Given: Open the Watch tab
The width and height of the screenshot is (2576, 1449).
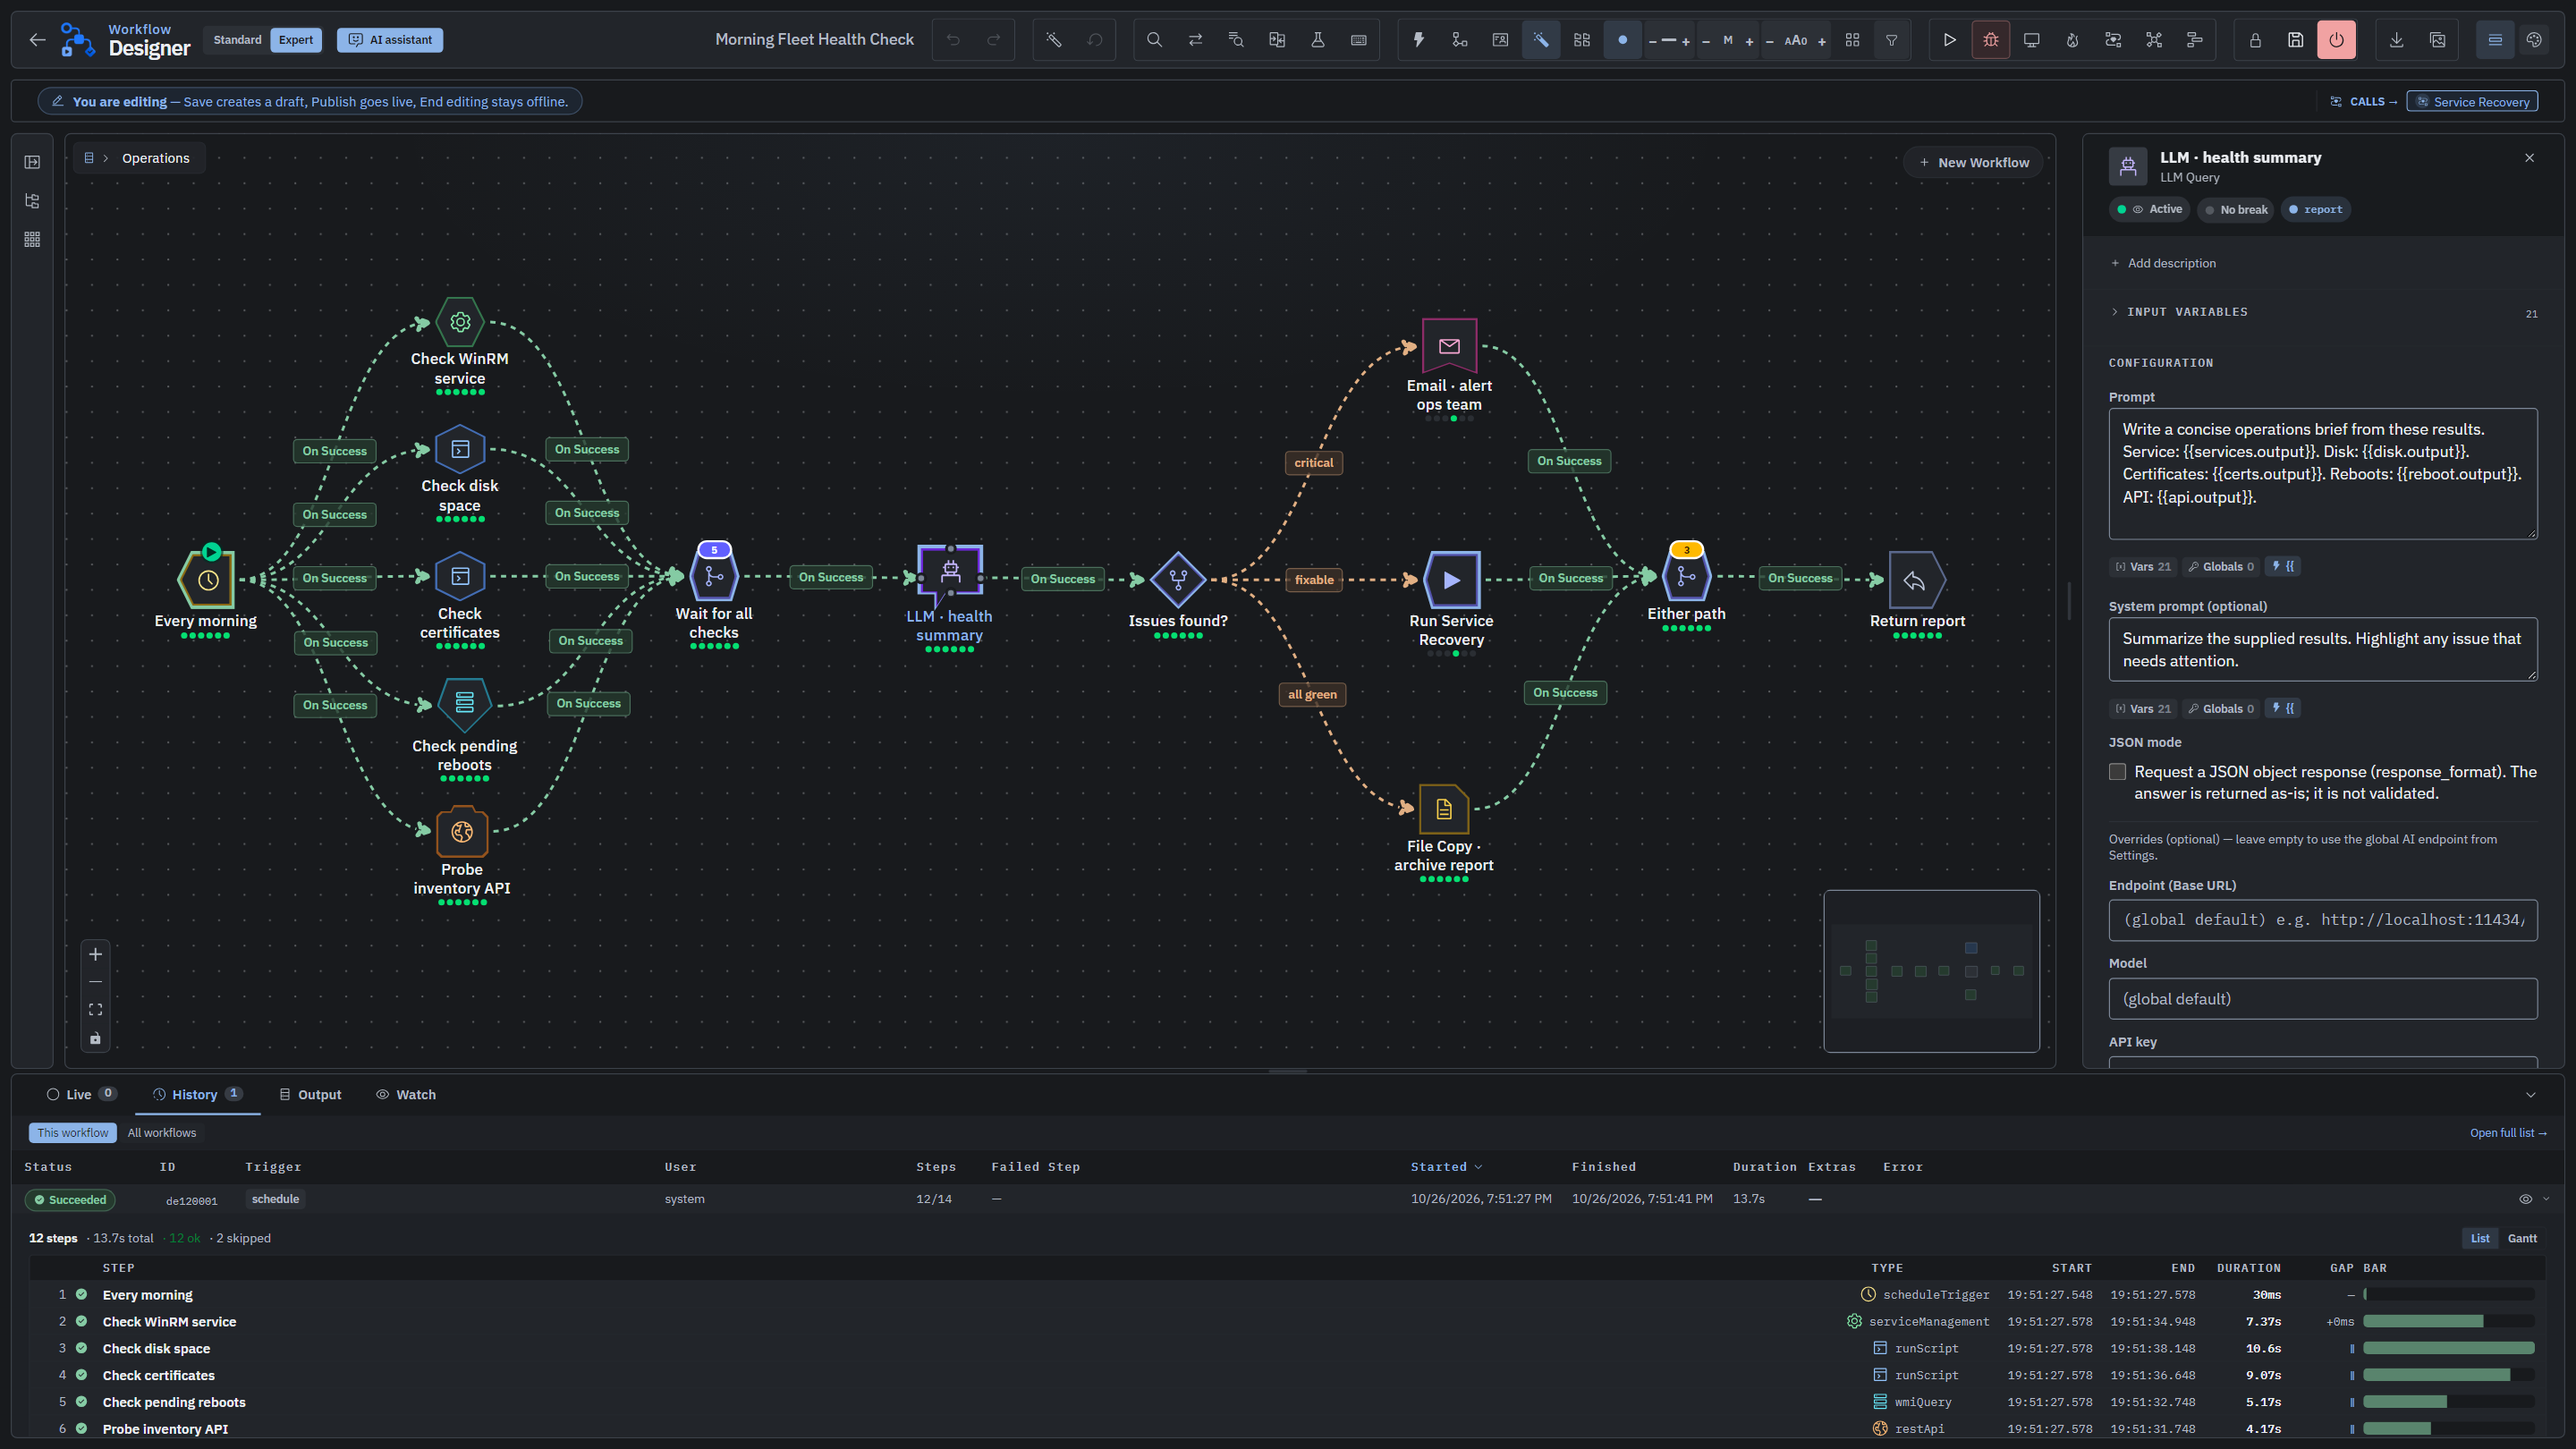Looking at the screenshot, I should [x=406, y=1095].
